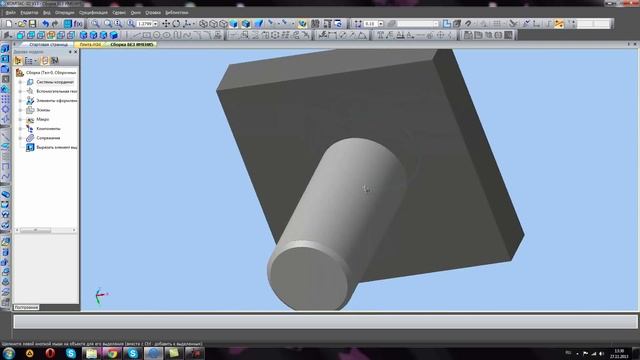Click the orange highlighted snapping icon in toolbar
This screenshot has height=360, width=640.
tap(559, 24)
